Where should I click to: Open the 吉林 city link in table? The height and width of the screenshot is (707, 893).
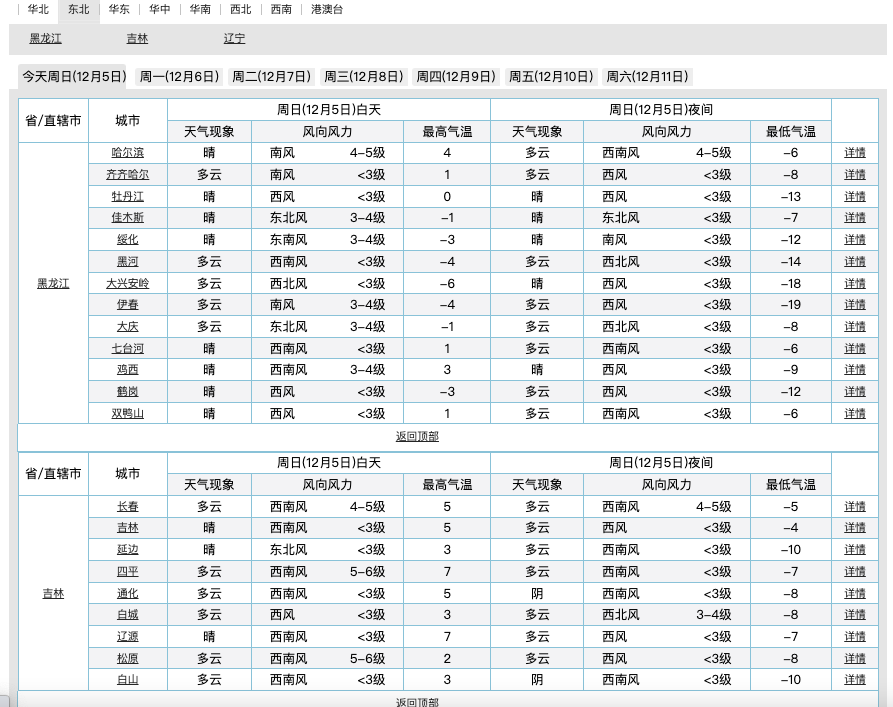click(128, 528)
